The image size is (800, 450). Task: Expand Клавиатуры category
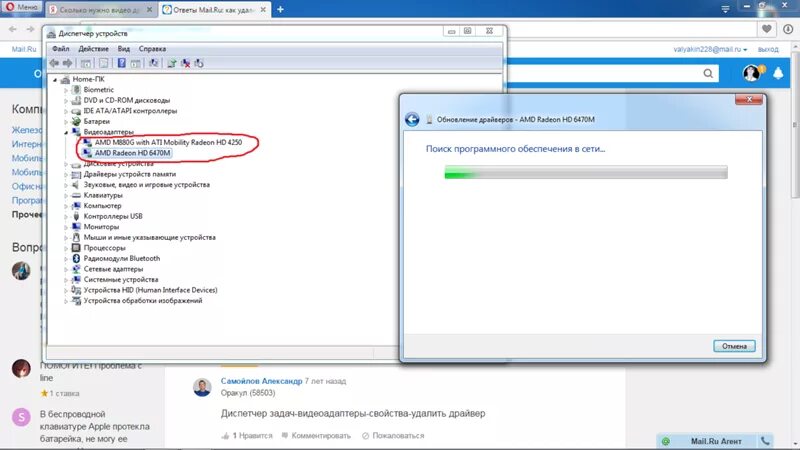(x=66, y=195)
